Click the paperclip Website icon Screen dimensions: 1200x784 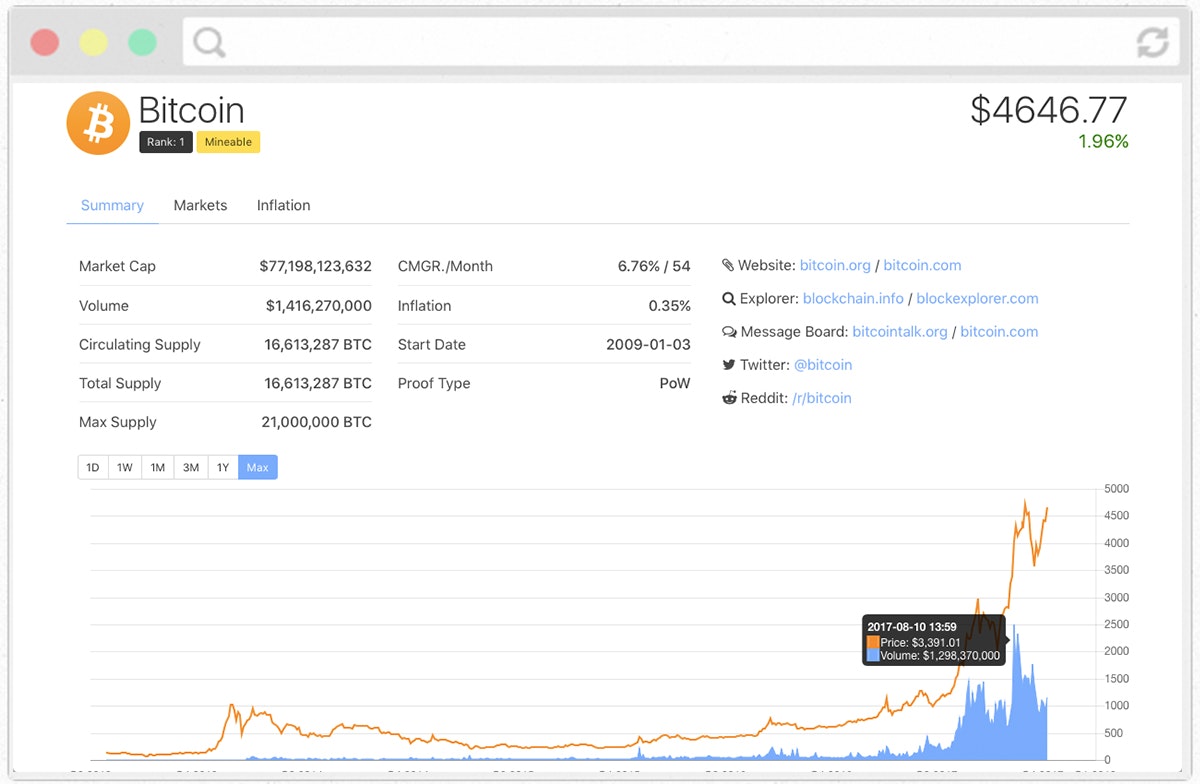pyautogui.click(x=730, y=265)
